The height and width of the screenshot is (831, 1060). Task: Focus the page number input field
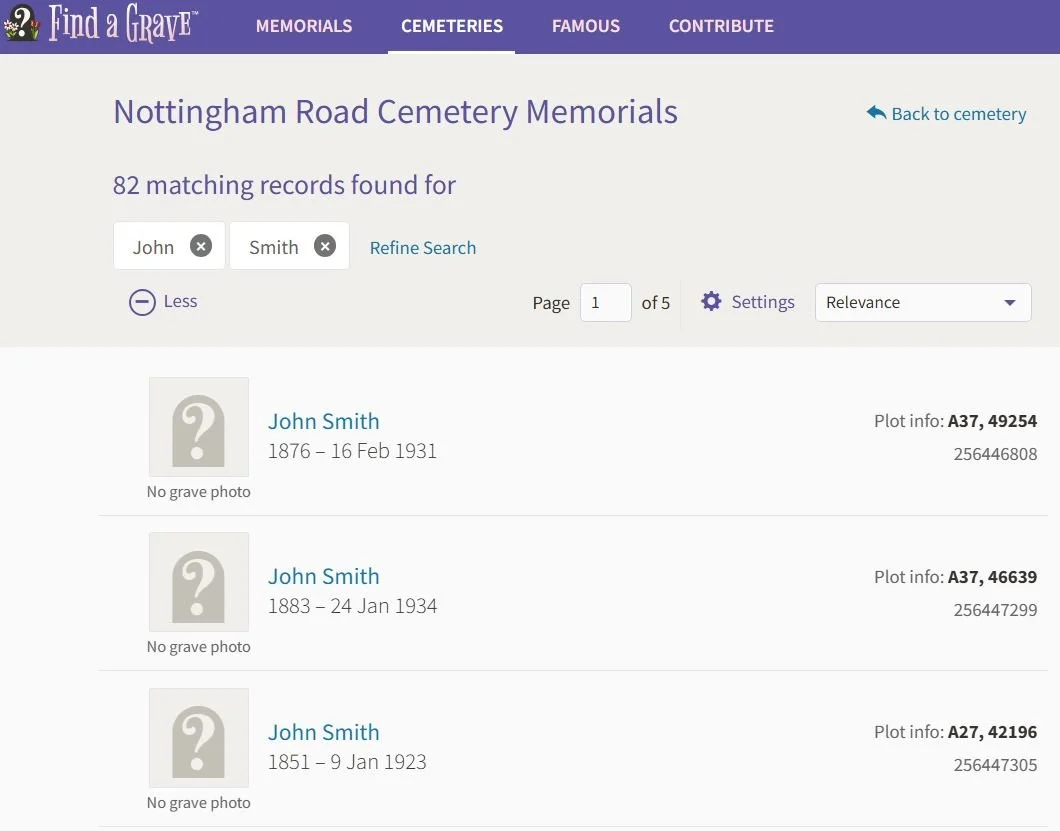pyautogui.click(x=606, y=302)
